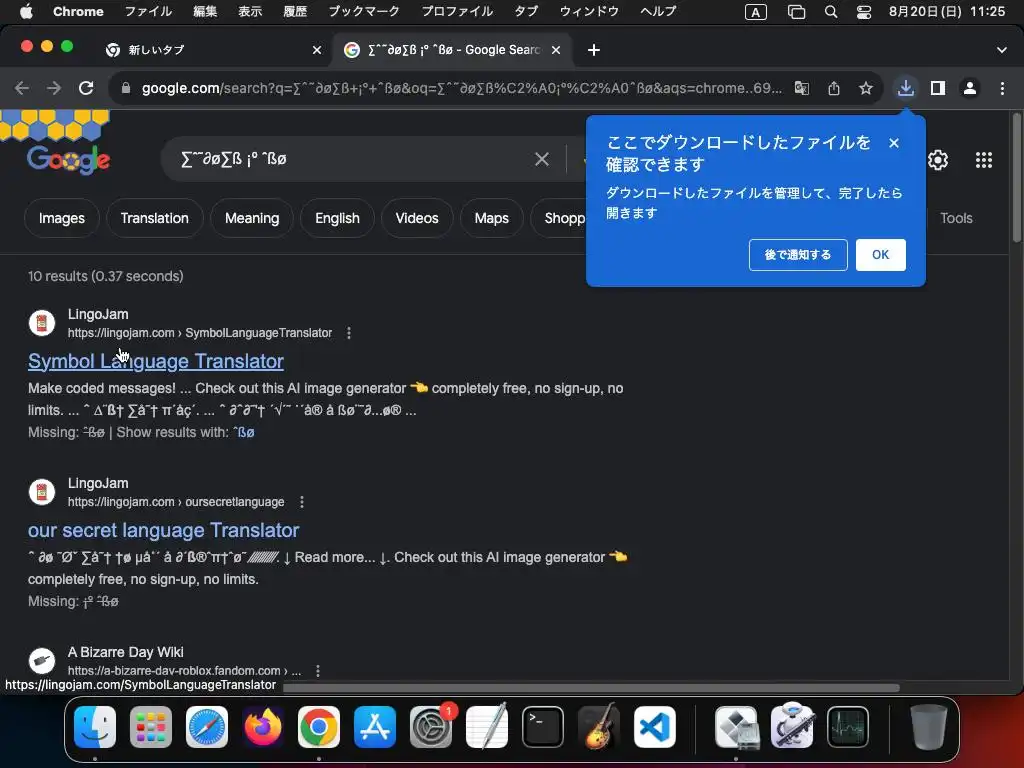
Task: Filter results by Images
Action: point(61,218)
